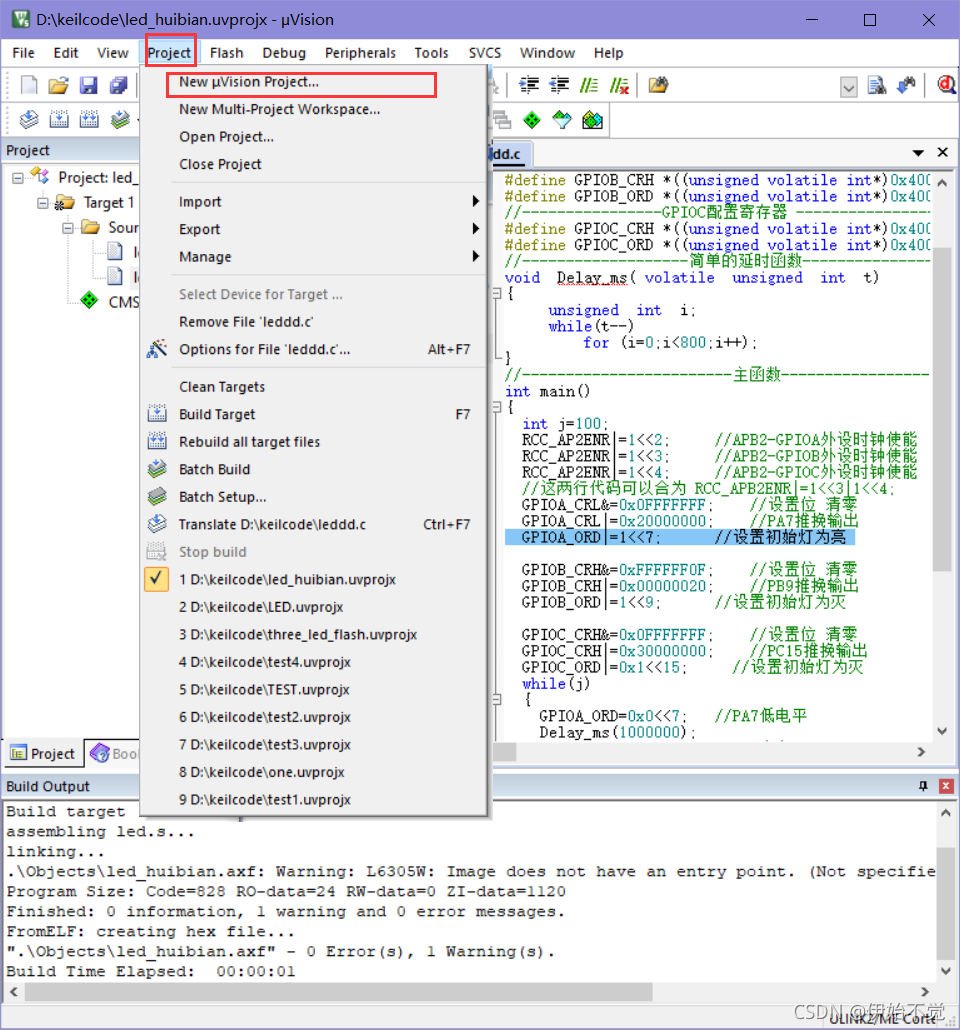
Task: Open the editor window list dropdown arrow
Action: point(919,153)
